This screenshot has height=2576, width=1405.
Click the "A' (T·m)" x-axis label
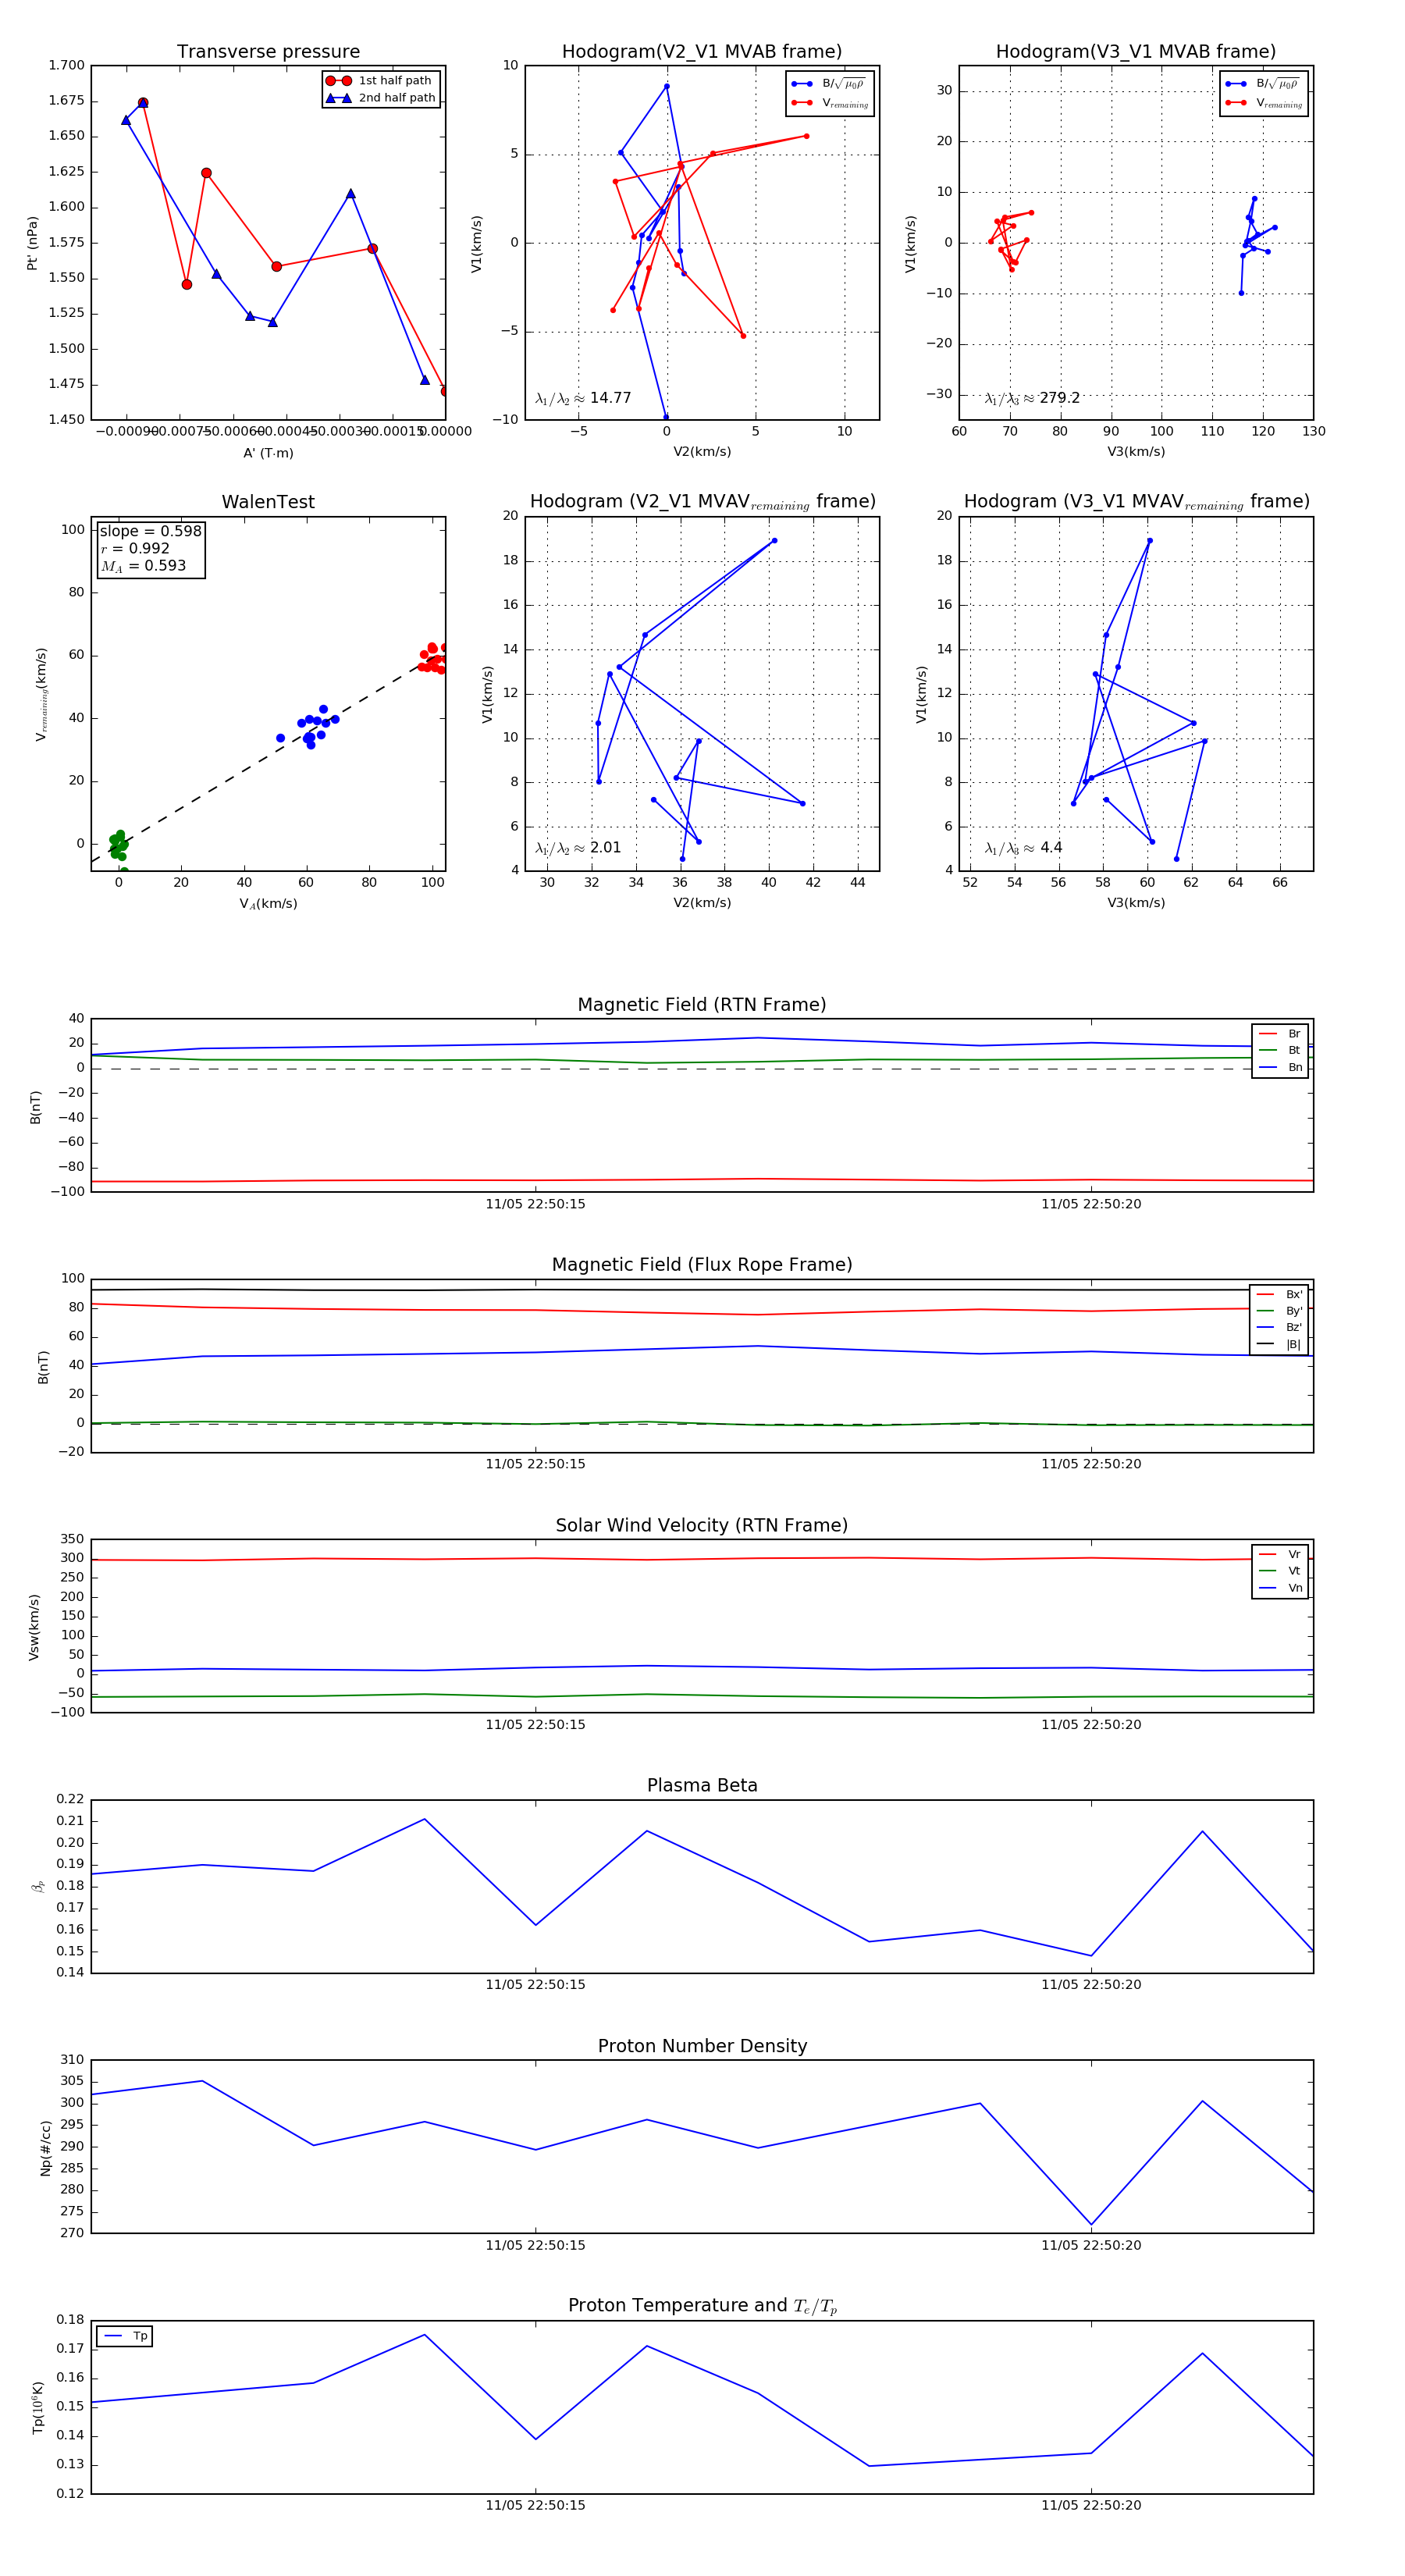[268, 453]
